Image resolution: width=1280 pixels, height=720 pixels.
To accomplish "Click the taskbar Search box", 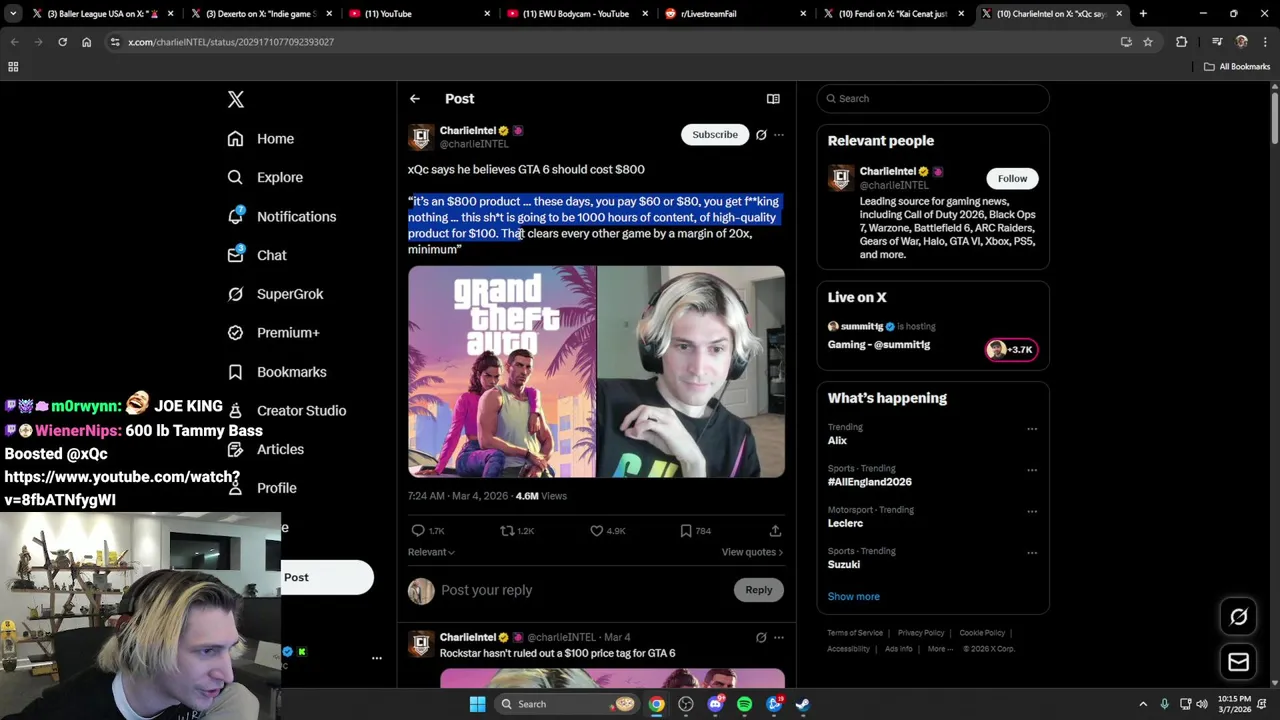I will click(567, 704).
